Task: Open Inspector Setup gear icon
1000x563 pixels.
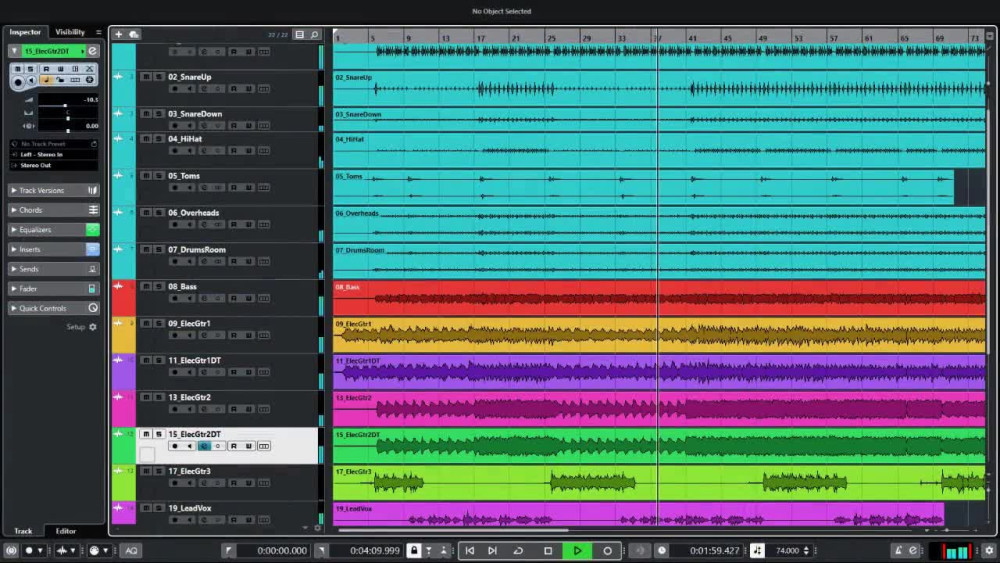Action: (x=93, y=327)
